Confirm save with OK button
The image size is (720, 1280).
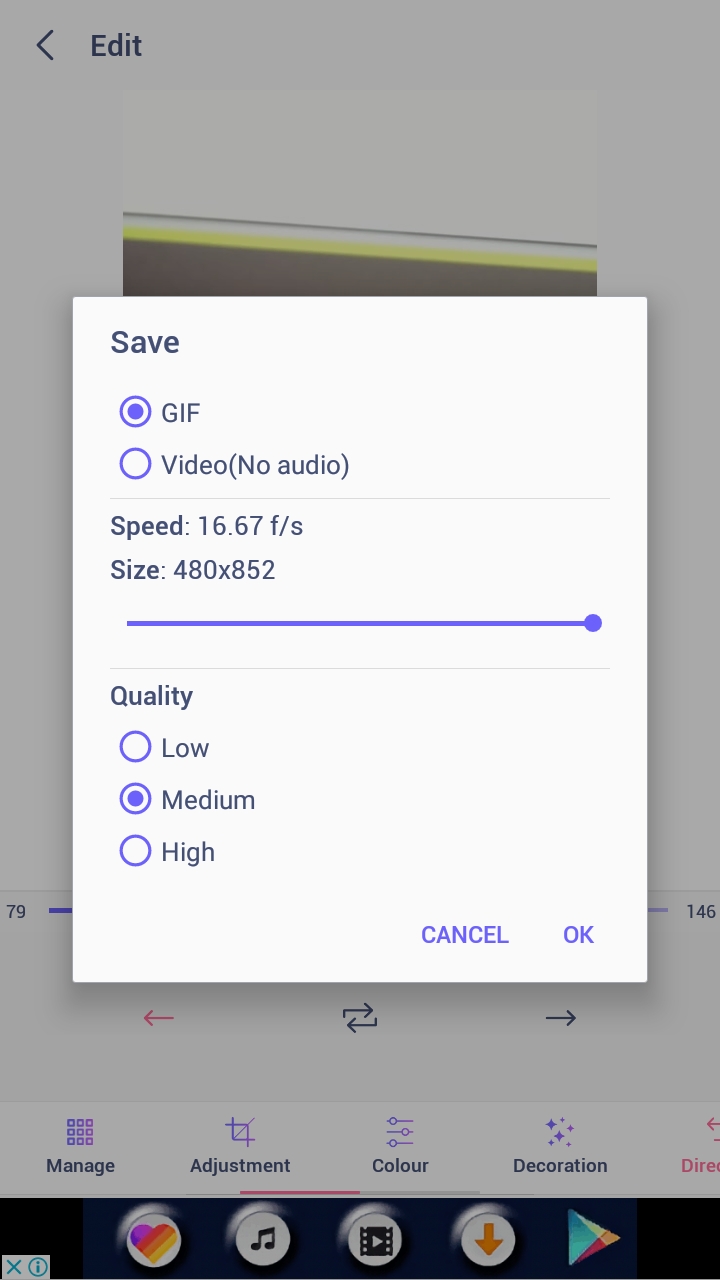pos(578,935)
